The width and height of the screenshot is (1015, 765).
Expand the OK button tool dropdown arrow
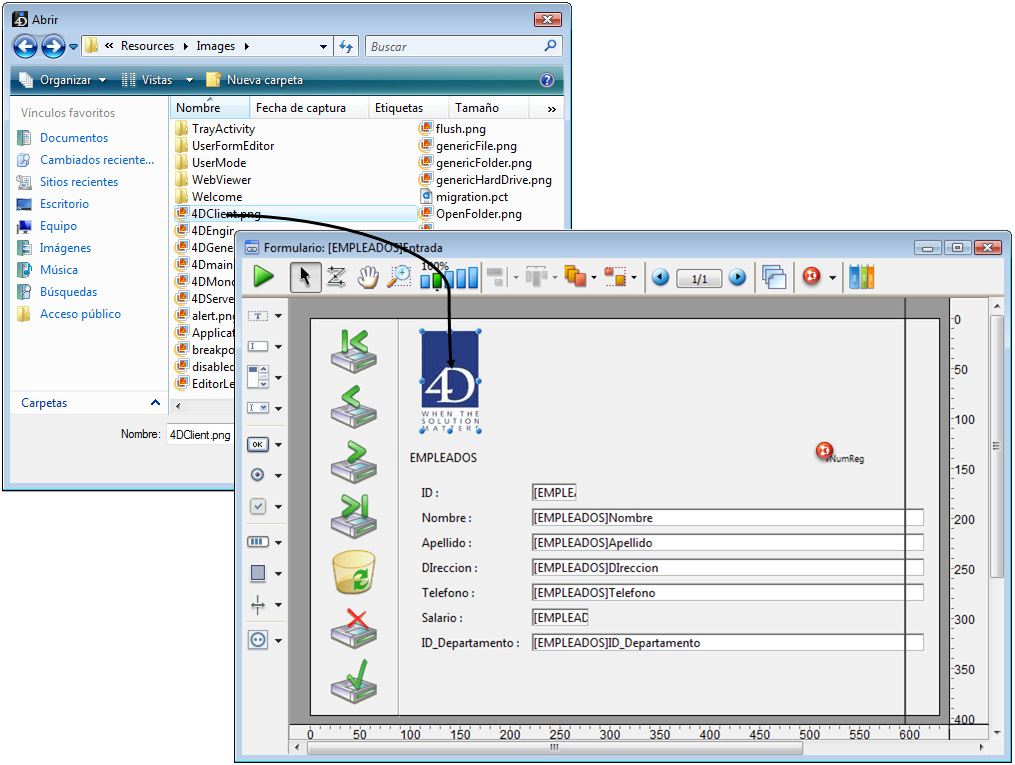click(x=278, y=444)
